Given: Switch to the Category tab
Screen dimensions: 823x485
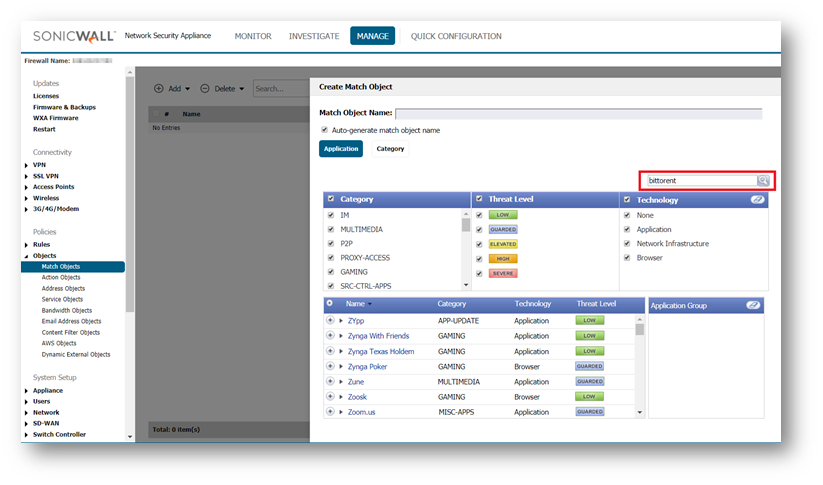Looking at the screenshot, I should (x=390, y=149).
